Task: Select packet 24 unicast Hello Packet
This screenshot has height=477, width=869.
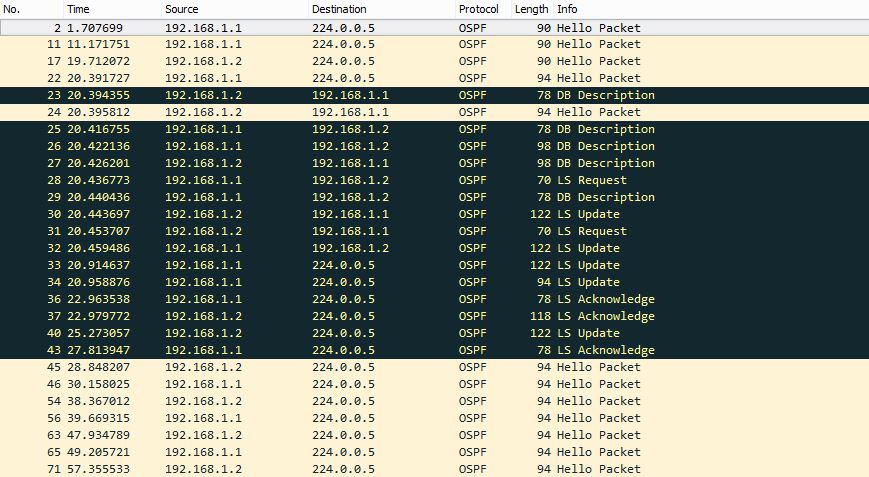Action: pyautogui.click(x=434, y=112)
